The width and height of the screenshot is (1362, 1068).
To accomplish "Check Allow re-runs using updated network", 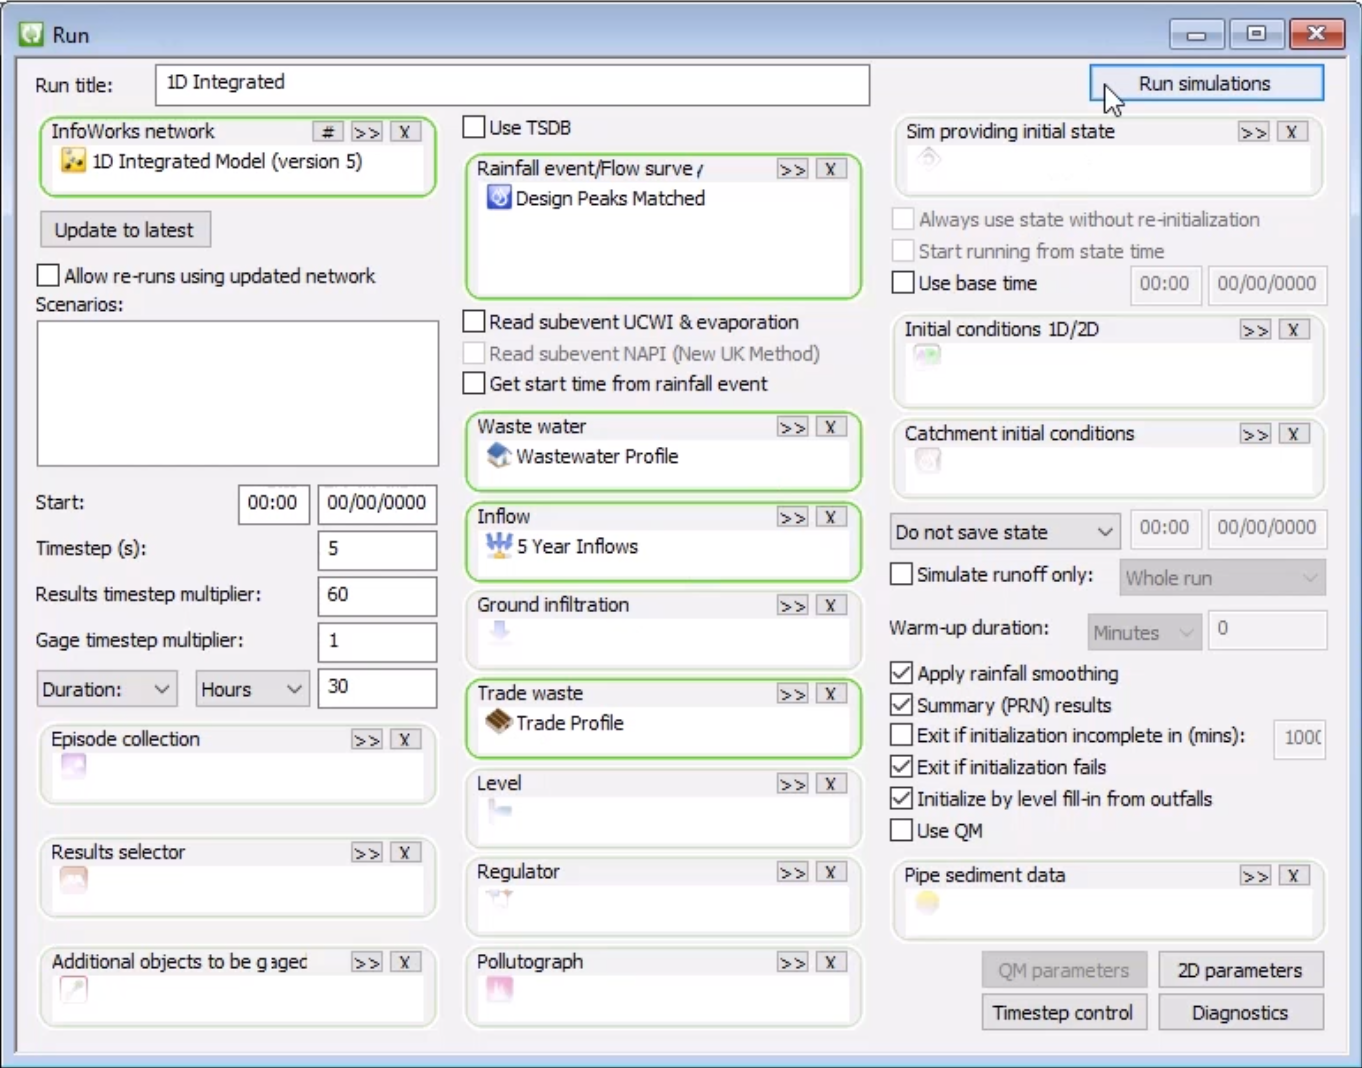I will point(47,275).
